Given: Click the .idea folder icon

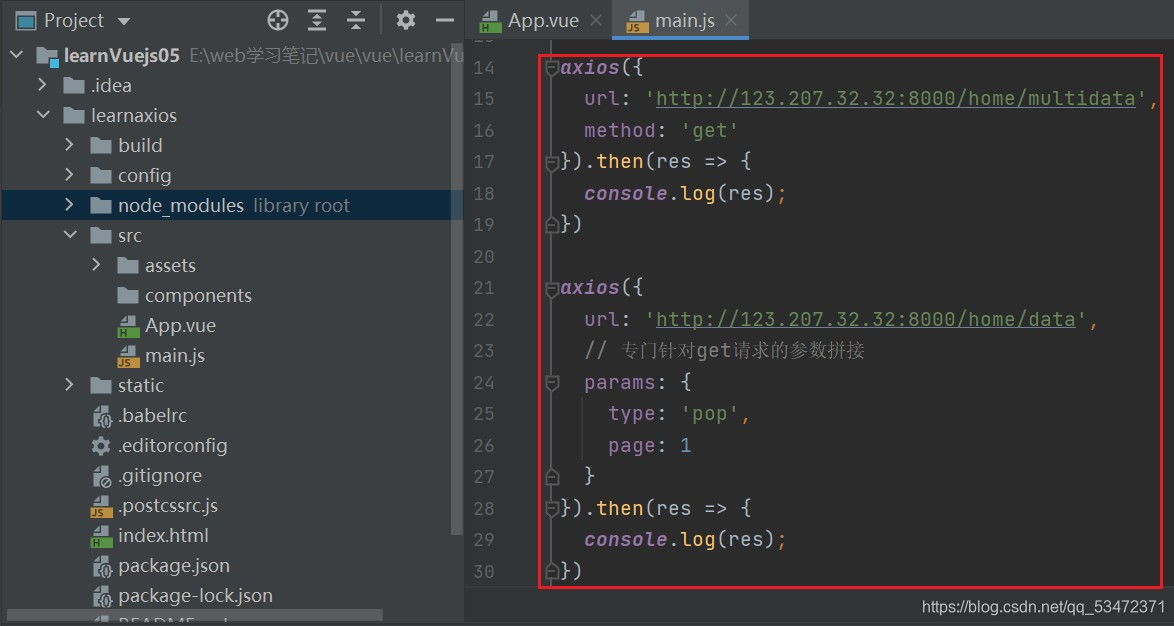Looking at the screenshot, I should click(x=73, y=85).
